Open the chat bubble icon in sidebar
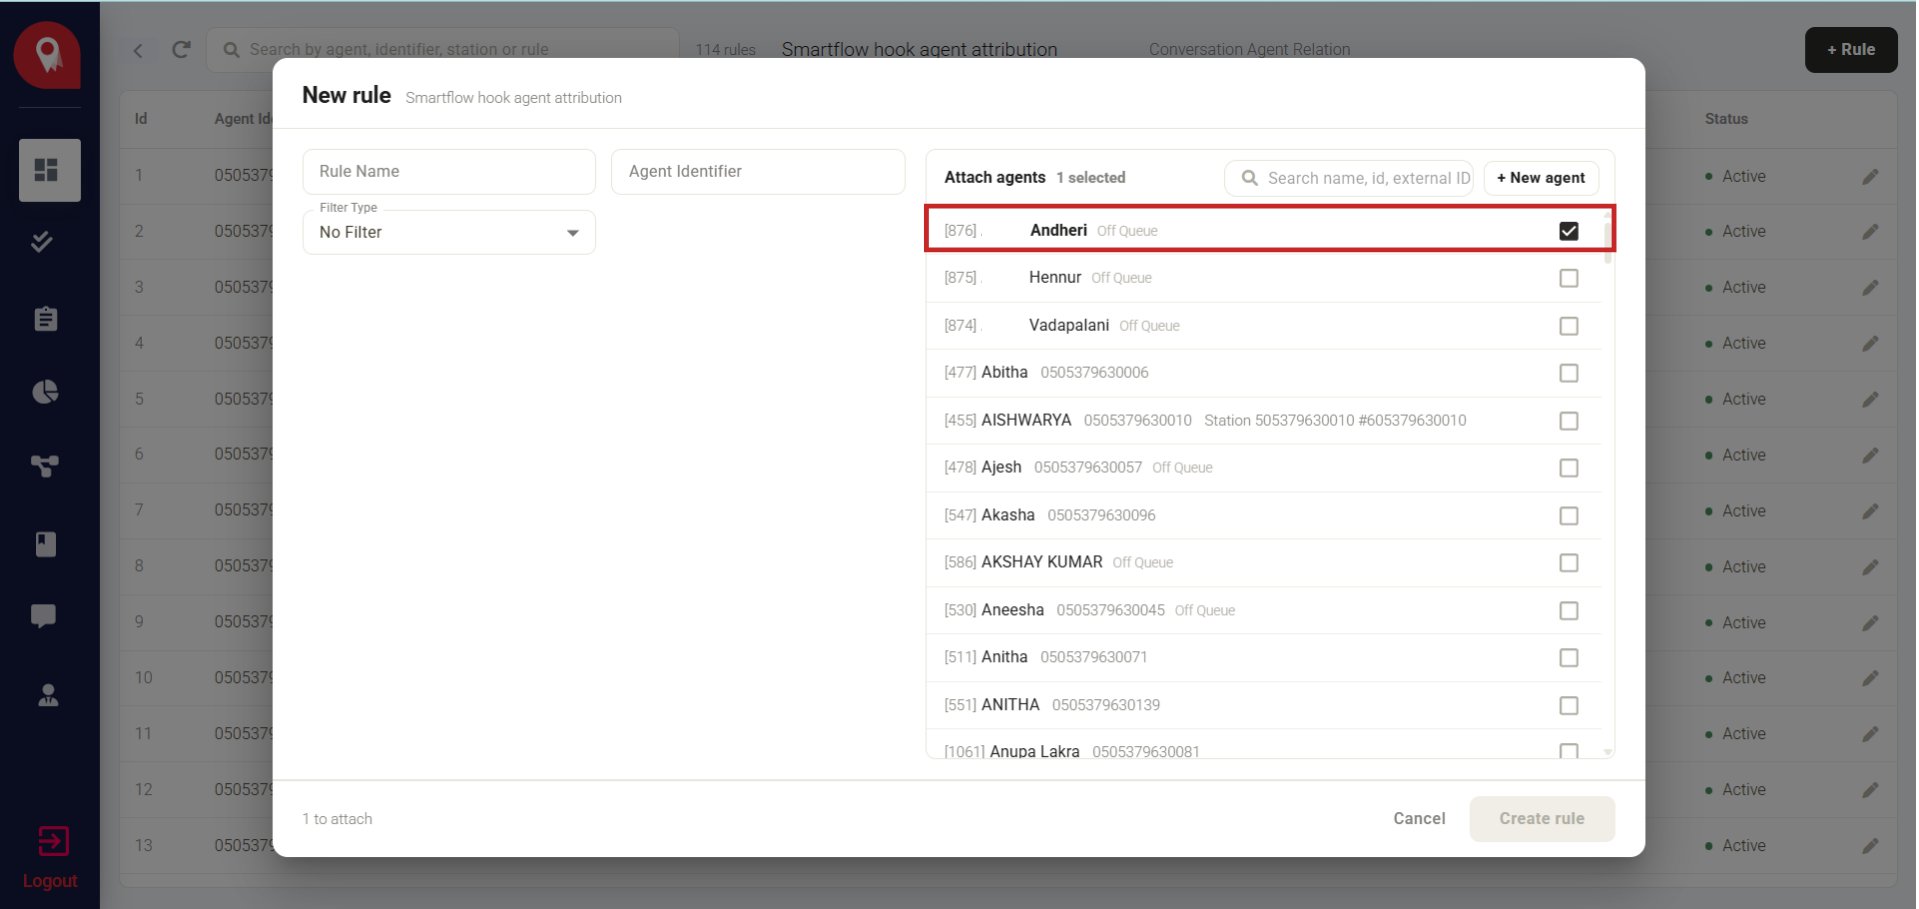The height and width of the screenshot is (909, 1919). tap(44, 616)
